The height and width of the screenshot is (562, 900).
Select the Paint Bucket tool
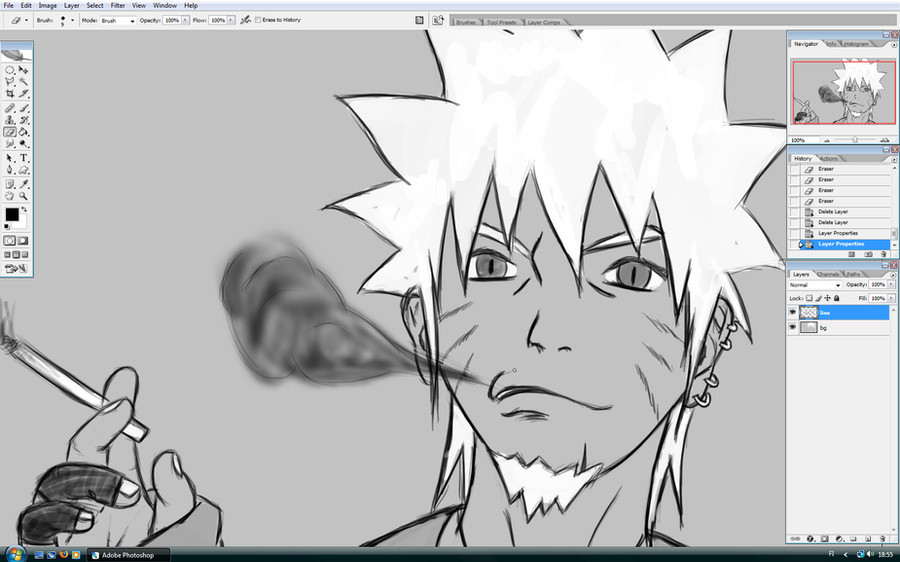click(24, 132)
